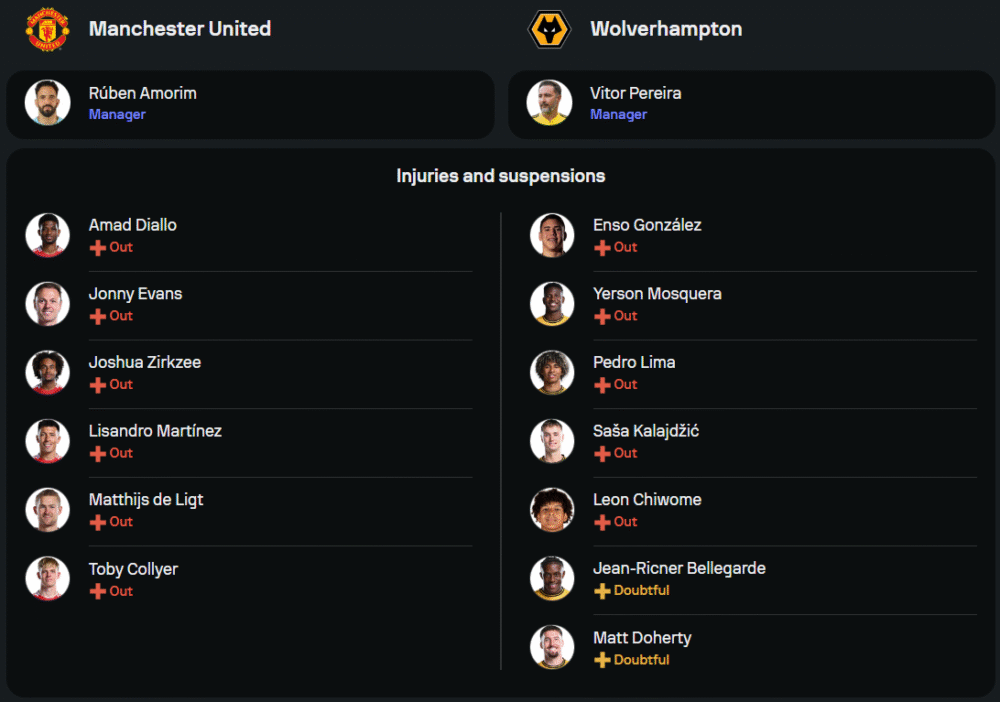Image resolution: width=1000 pixels, height=702 pixels.
Task: Select Saša Kalajdžić from Wolves injuries
Action: 645,431
